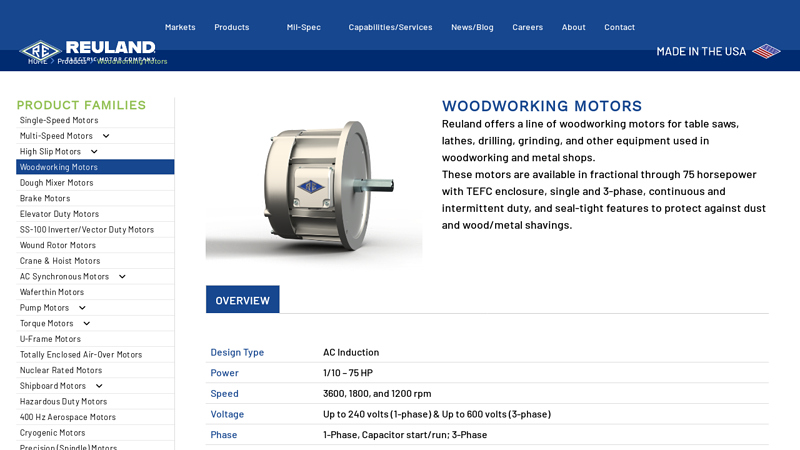Open Pump Motors link
800x450 pixels.
[x=44, y=308]
